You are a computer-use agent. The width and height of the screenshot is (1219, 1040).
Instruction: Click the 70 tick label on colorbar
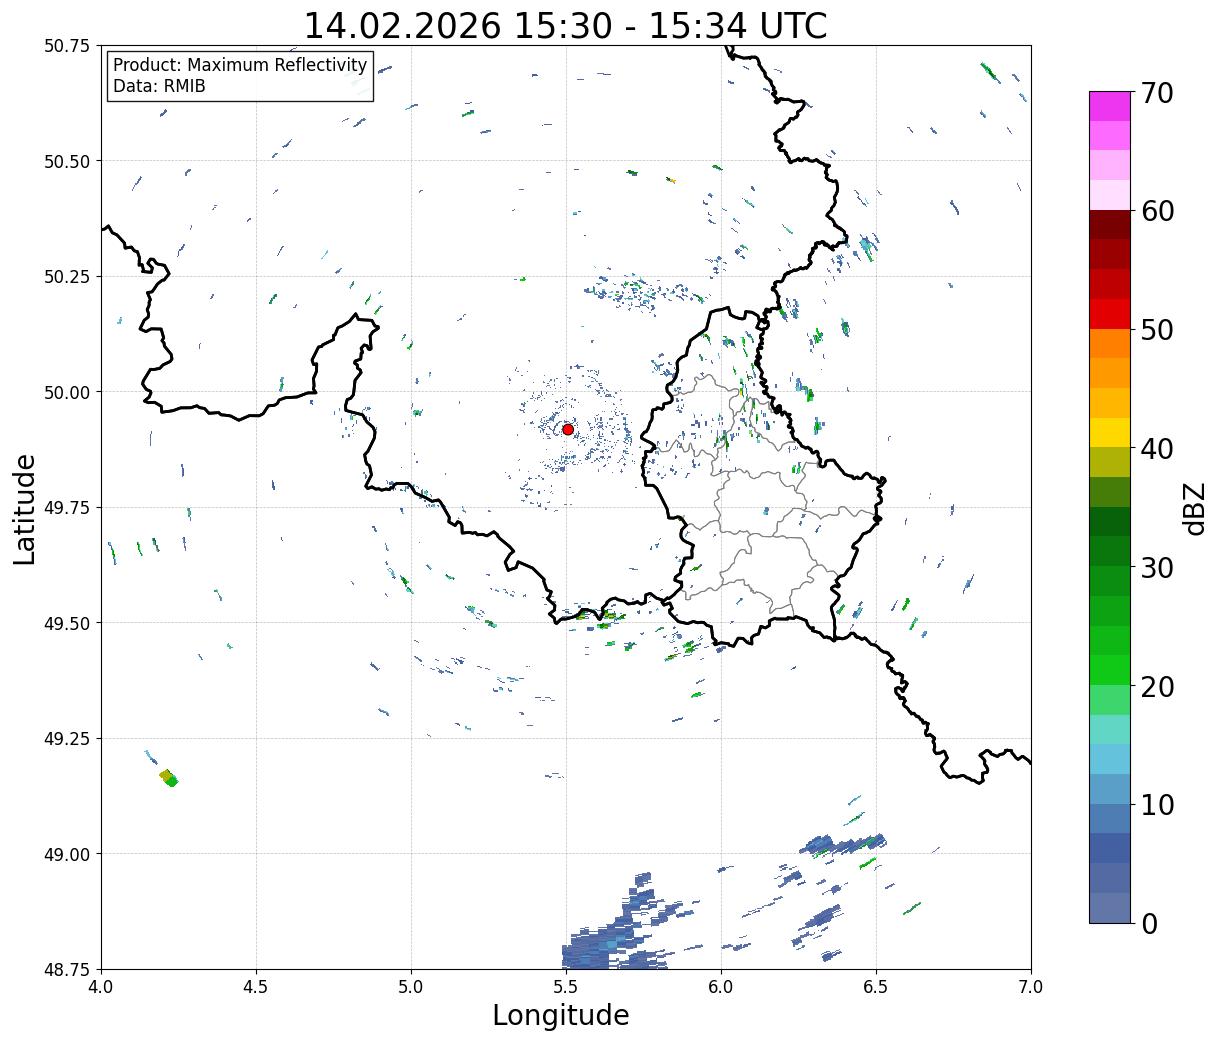click(x=1156, y=93)
